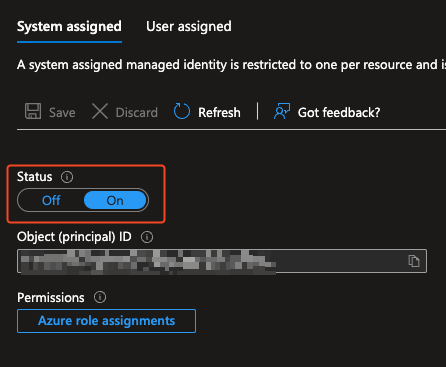Open the Object (principal) ID info icon
The width and height of the screenshot is (446, 367).
147,237
